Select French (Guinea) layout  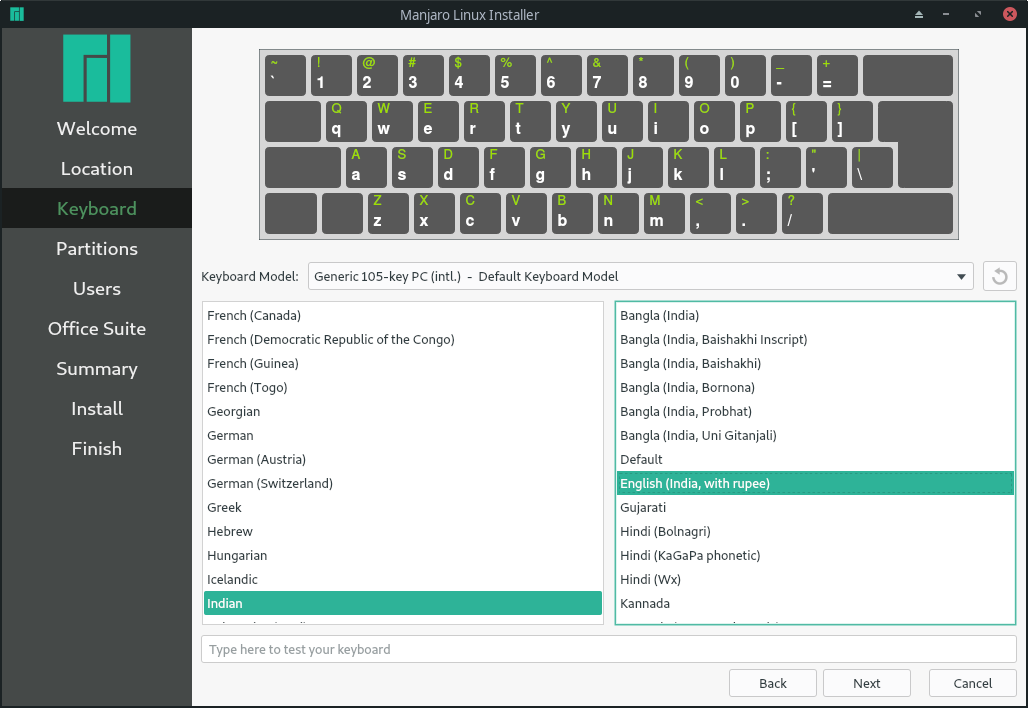(403, 363)
